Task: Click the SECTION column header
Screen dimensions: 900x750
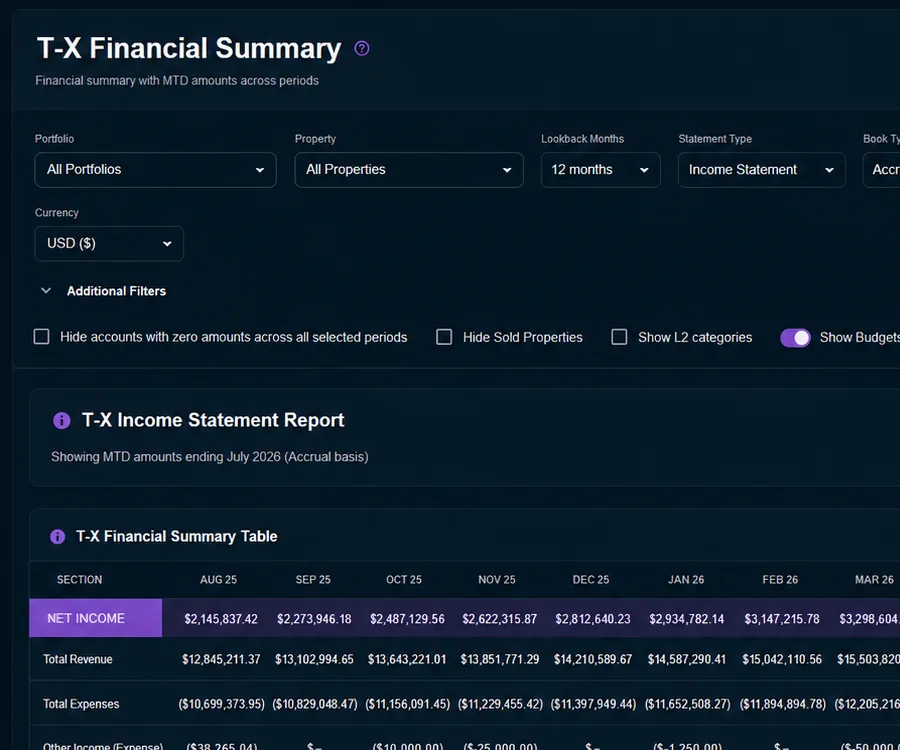Action: pyautogui.click(x=79, y=580)
